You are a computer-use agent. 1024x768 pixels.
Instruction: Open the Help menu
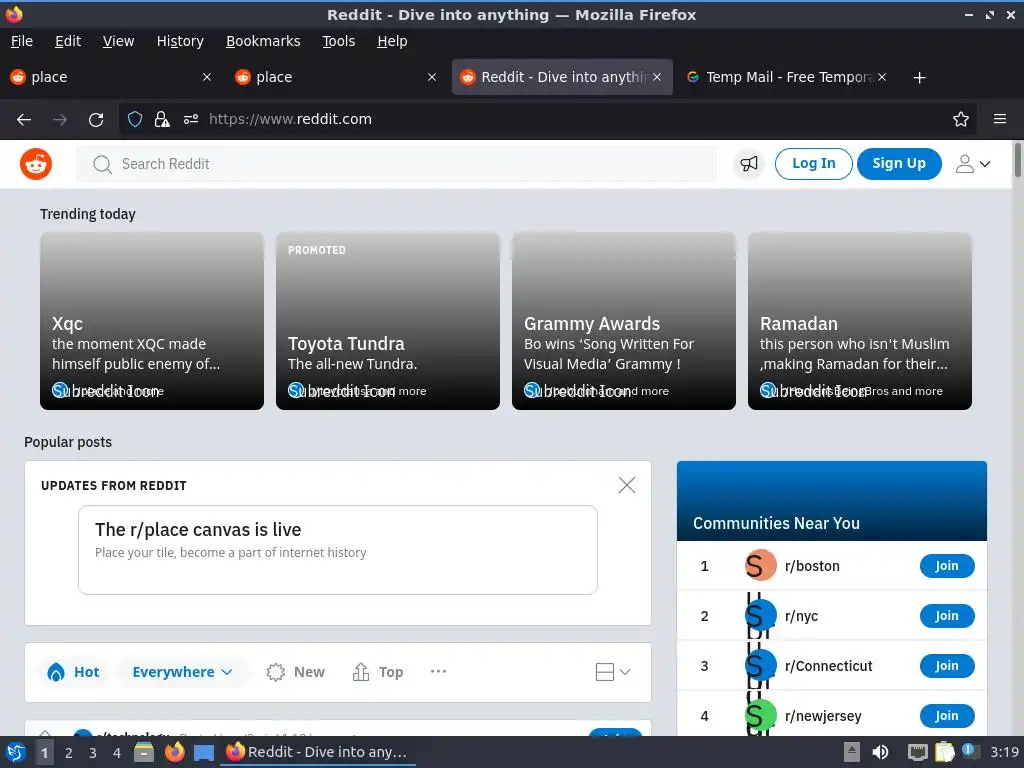point(392,41)
